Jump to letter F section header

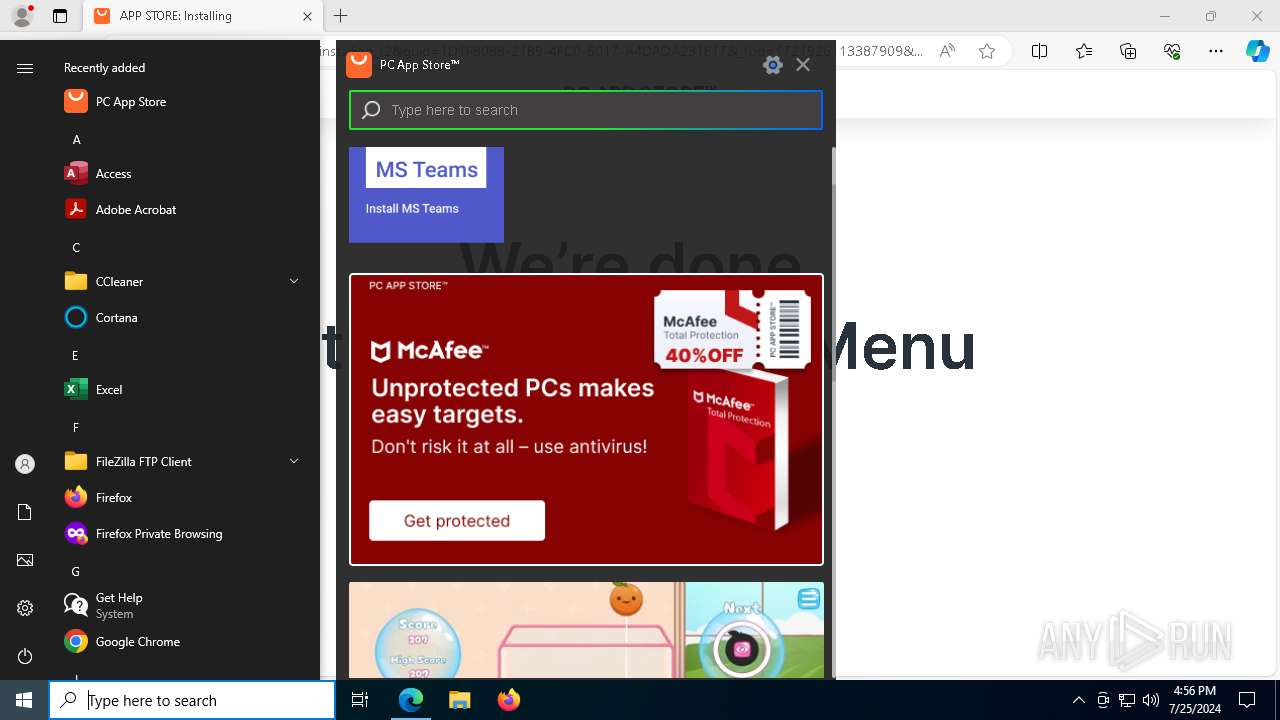tap(76, 428)
